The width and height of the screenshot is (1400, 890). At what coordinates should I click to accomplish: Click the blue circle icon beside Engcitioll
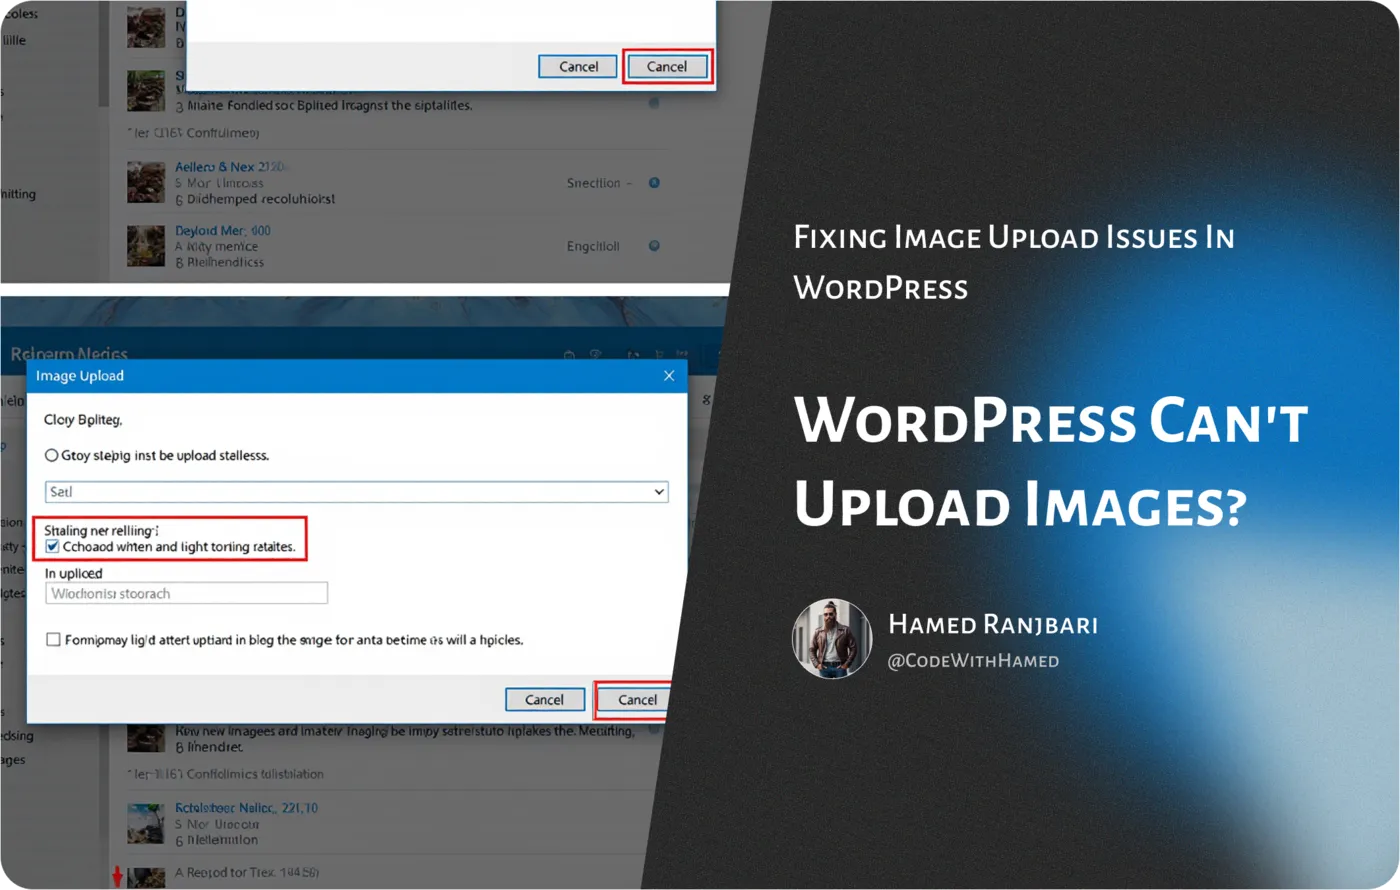click(x=654, y=245)
